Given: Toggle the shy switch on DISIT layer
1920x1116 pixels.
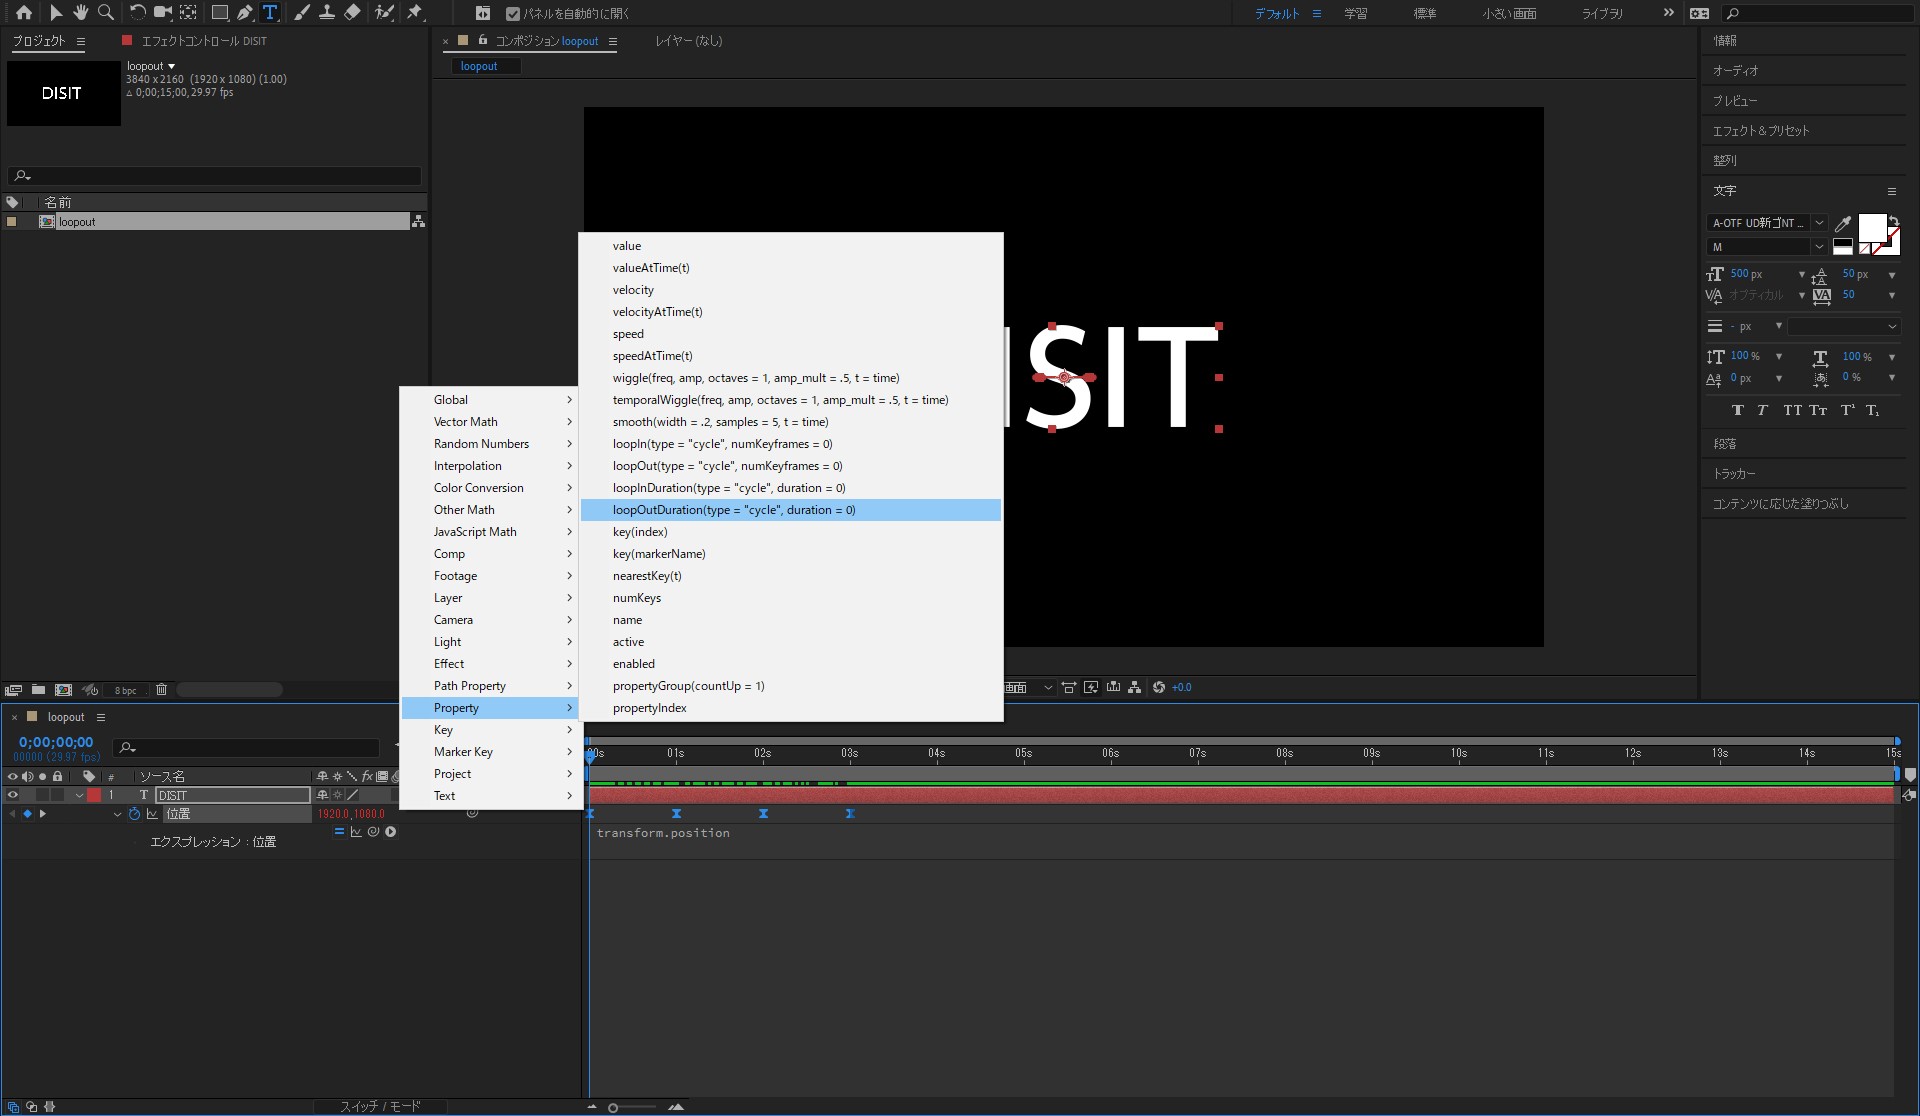Looking at the screenshot, I should click(322, 796).
